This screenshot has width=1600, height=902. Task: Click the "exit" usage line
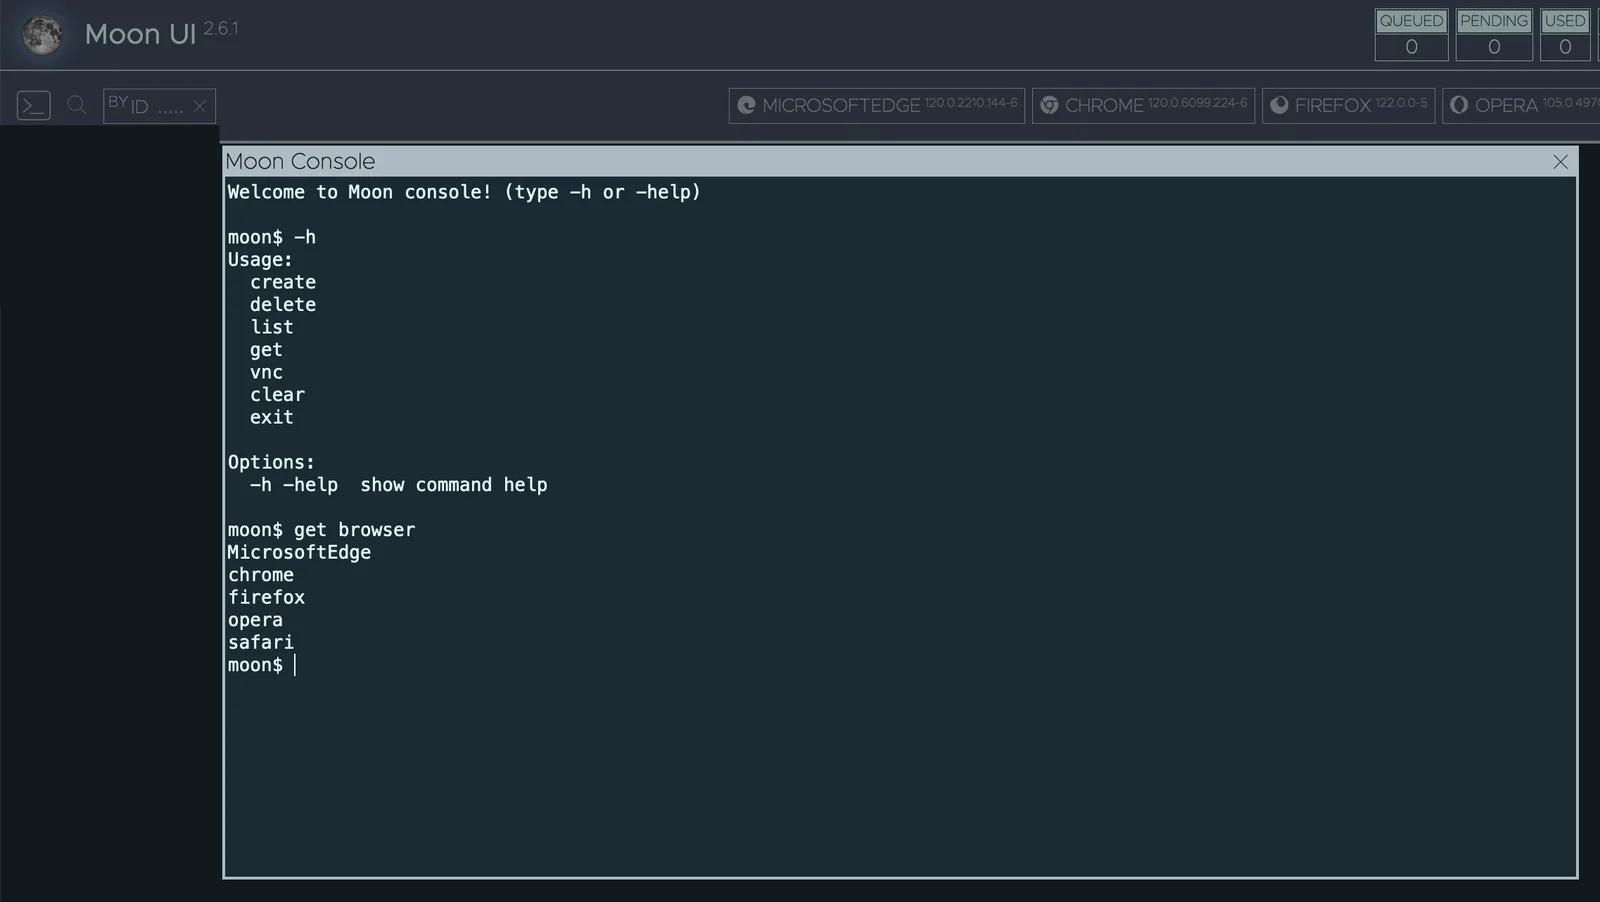point(272,417)
